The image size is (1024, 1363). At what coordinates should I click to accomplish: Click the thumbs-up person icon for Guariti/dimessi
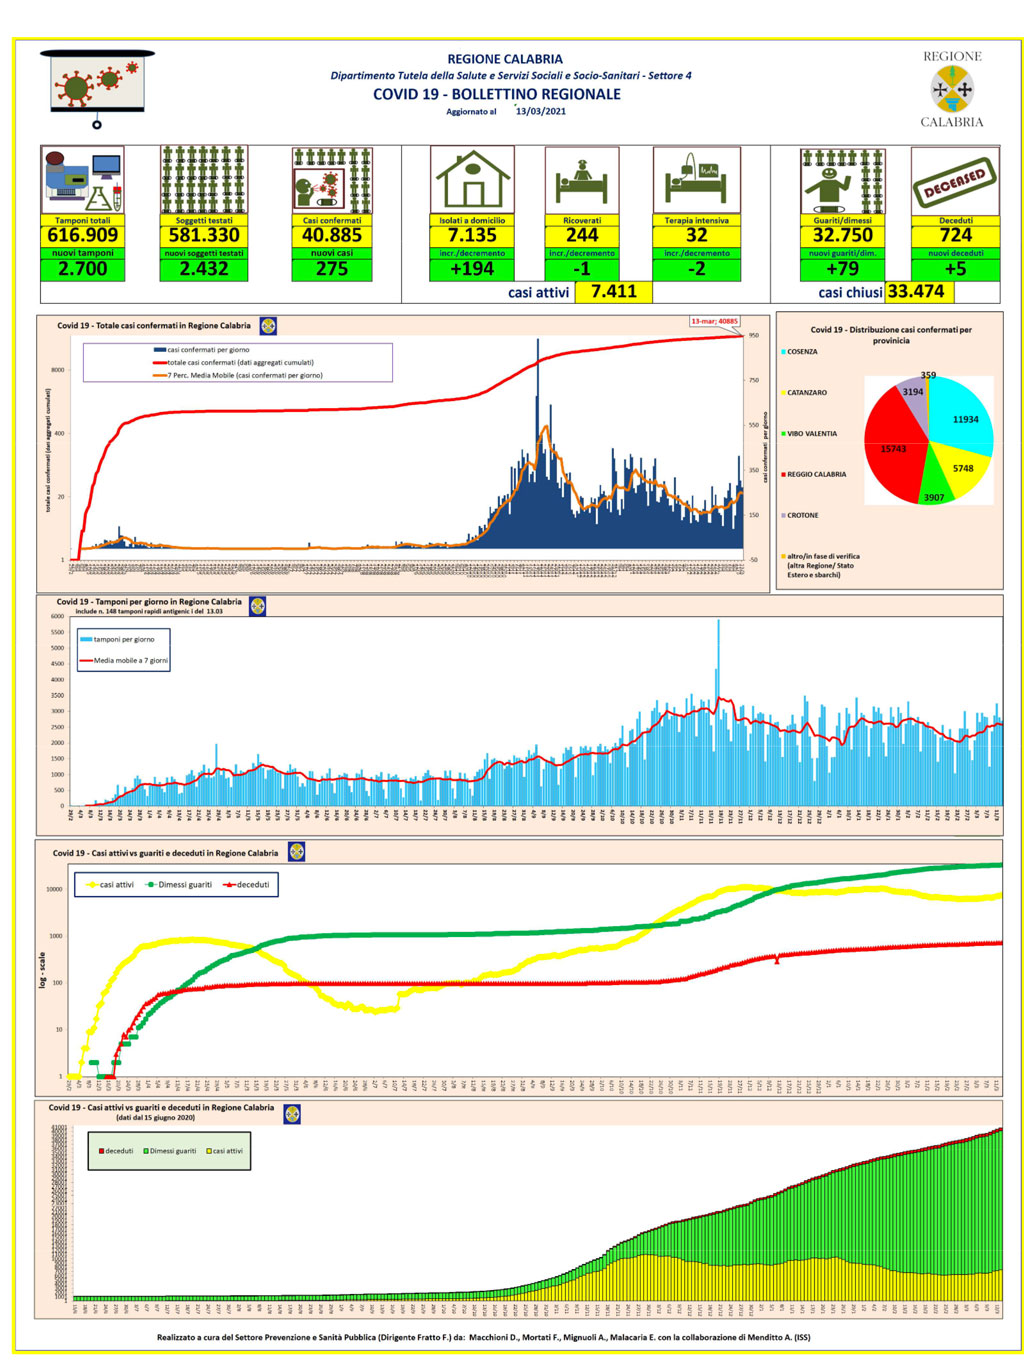843,181
